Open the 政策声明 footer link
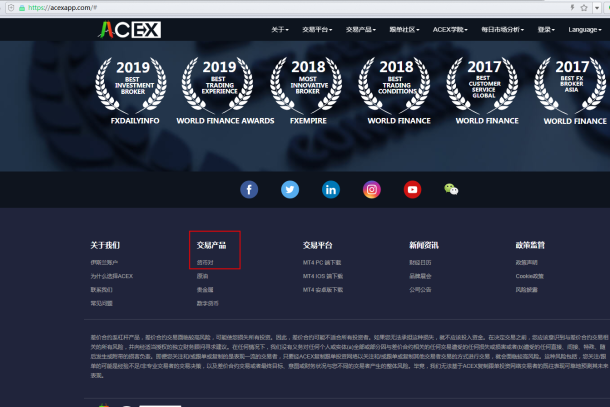This screenshot has width=610, height=407. [526, 263]
